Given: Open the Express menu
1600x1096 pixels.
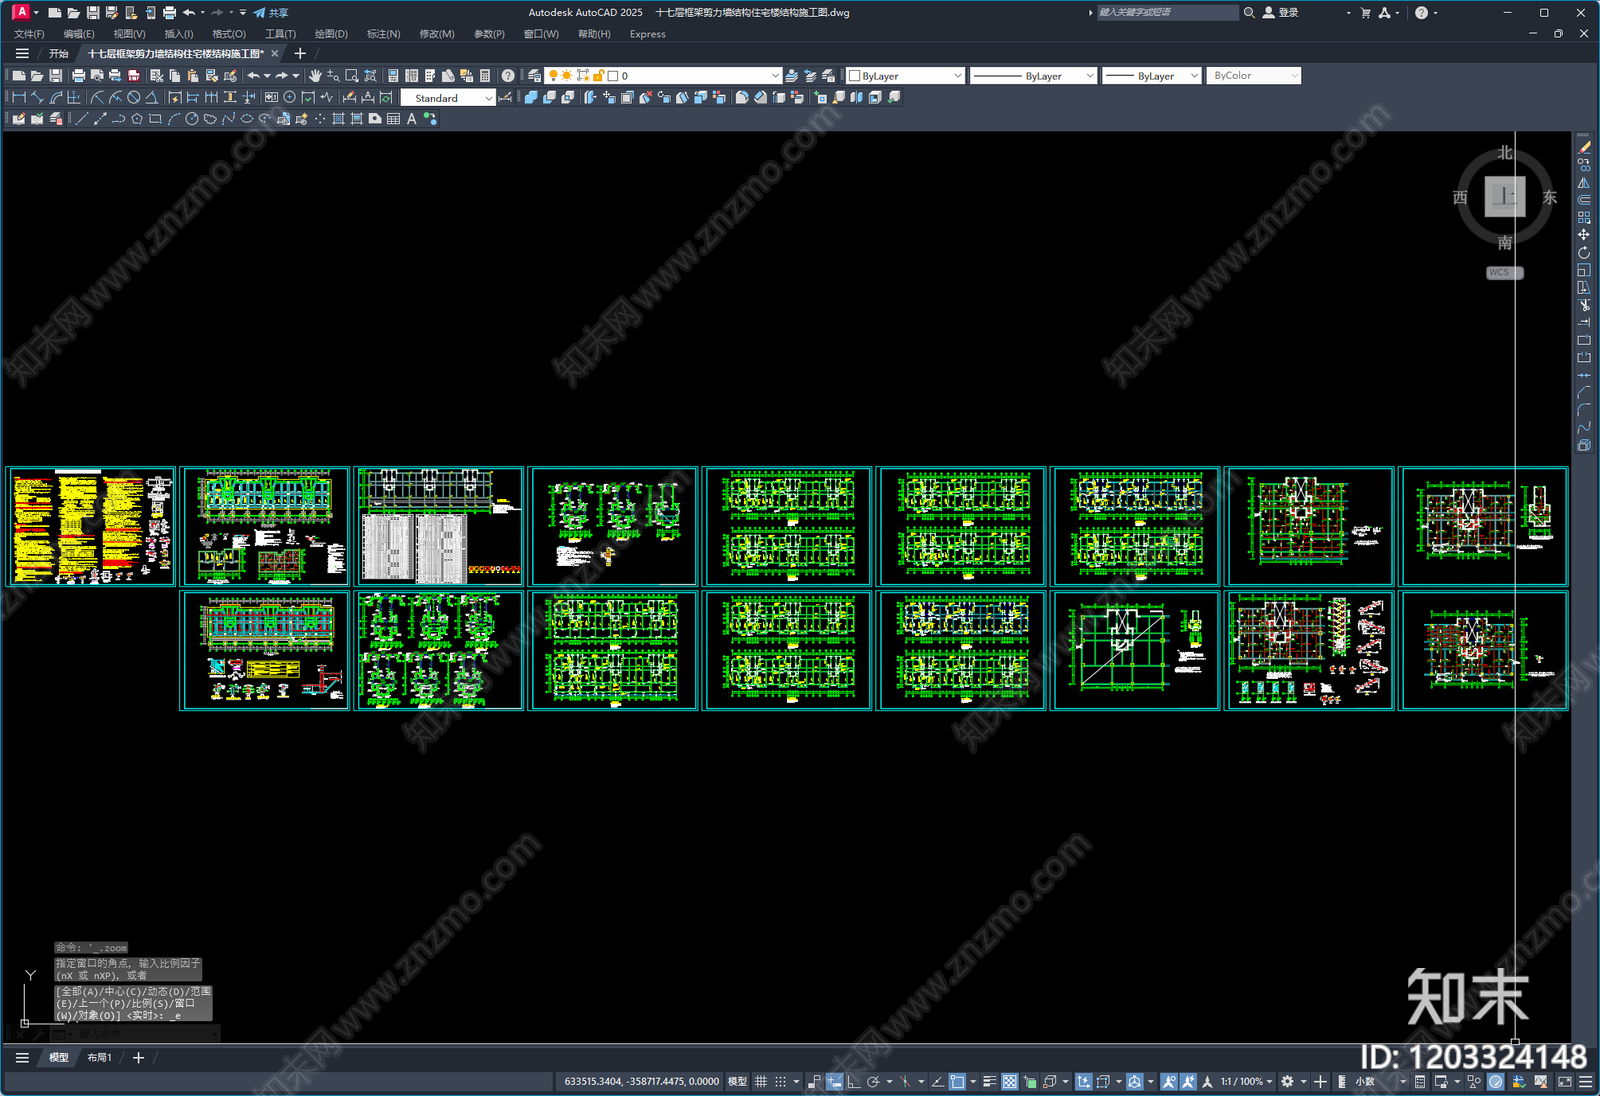Looking at the screenshot, I should pyautogui.click(x=647, y=34).
